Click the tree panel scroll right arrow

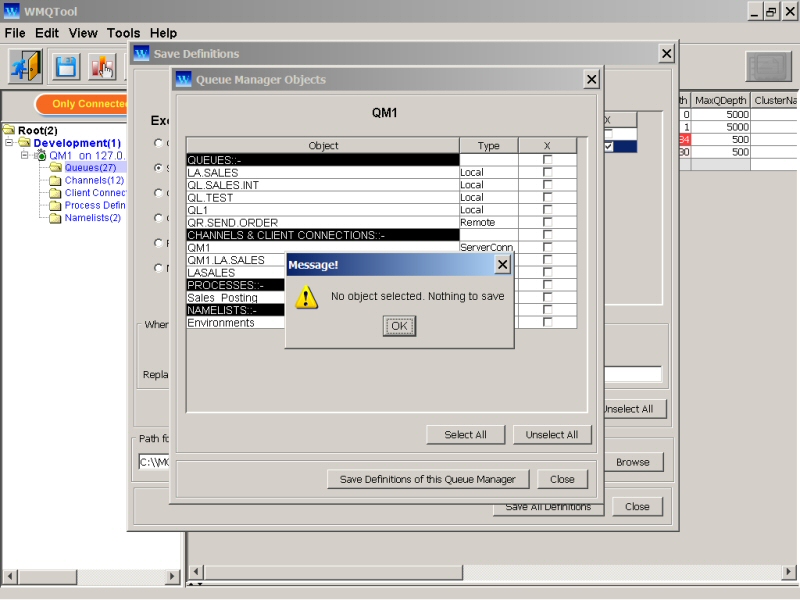[x=172, y=577]
